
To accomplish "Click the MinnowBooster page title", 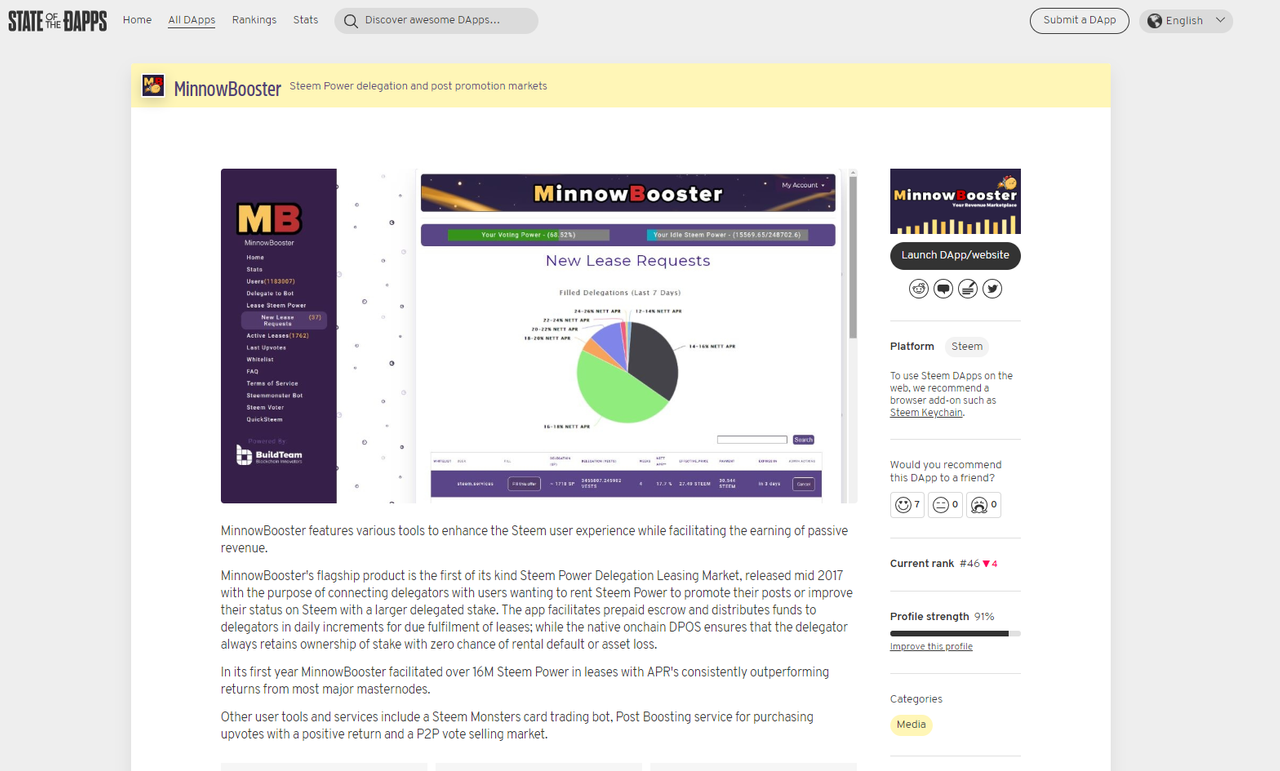I will click(x=228, y=88).
